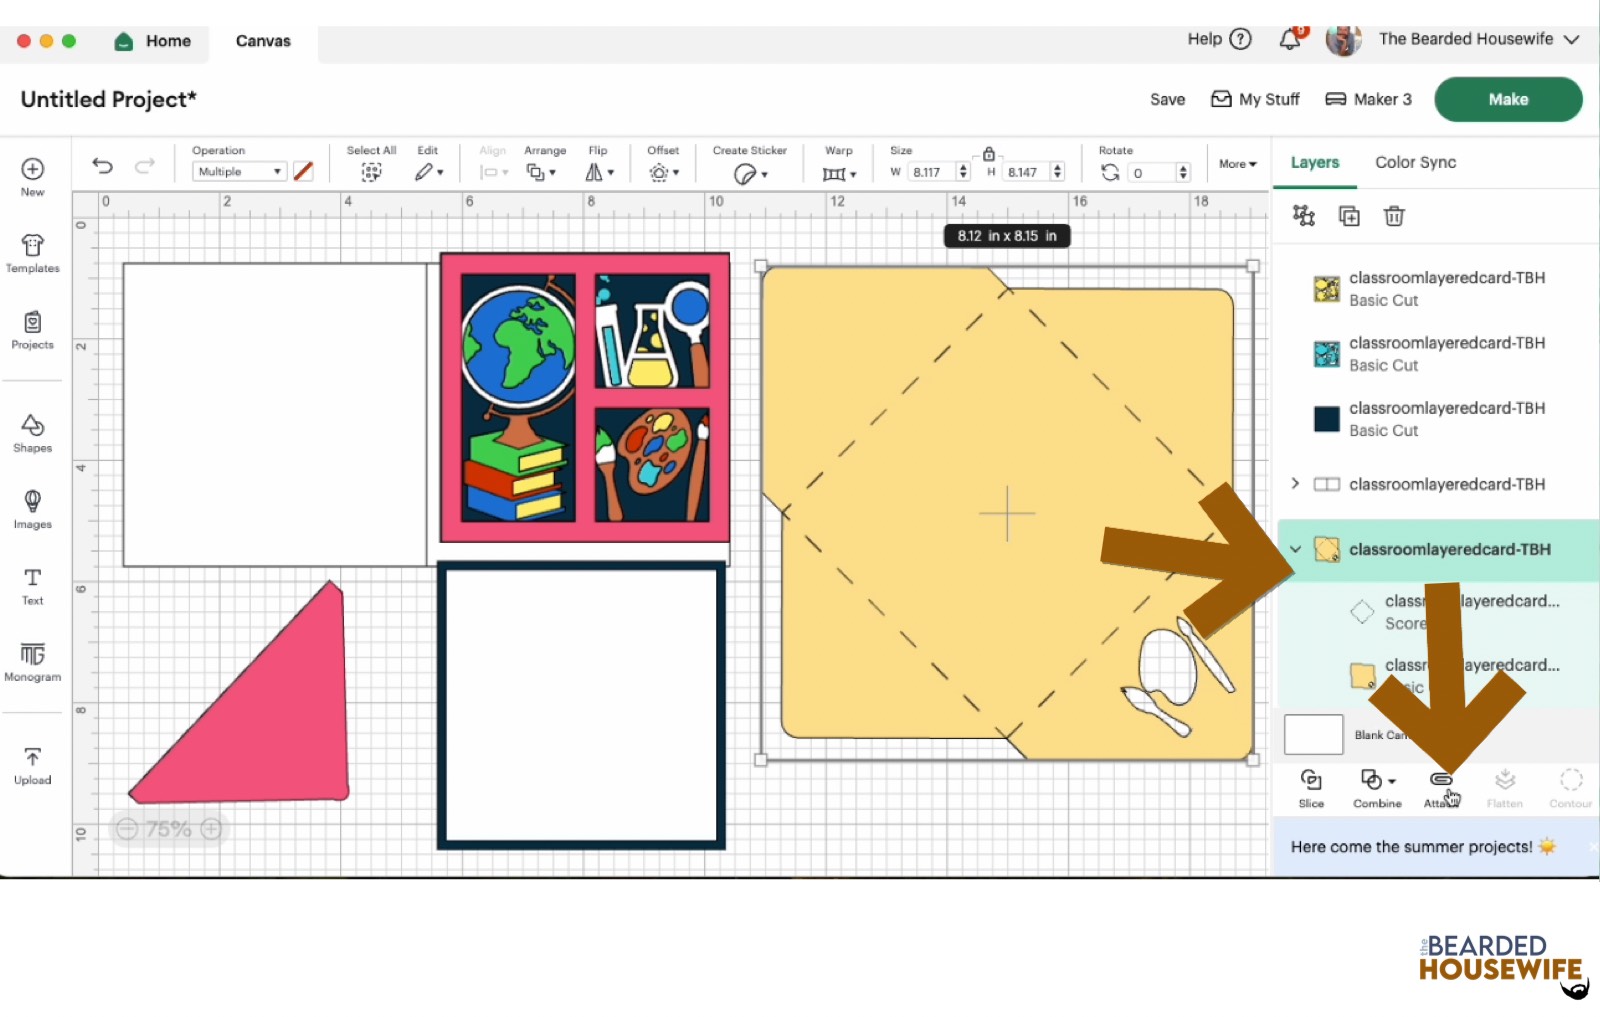Select the Text tool
The width and height of the screenshot is (1600, 1017).
32,586
